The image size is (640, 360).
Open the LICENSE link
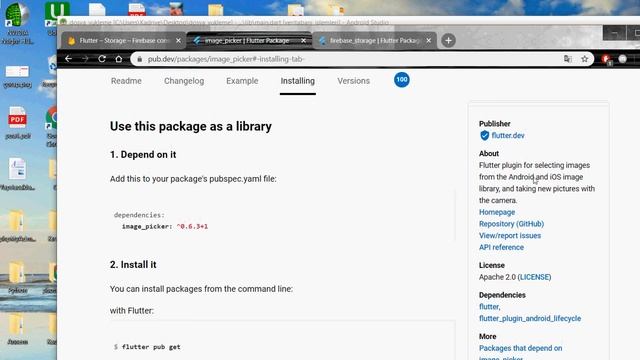(535, 277)
